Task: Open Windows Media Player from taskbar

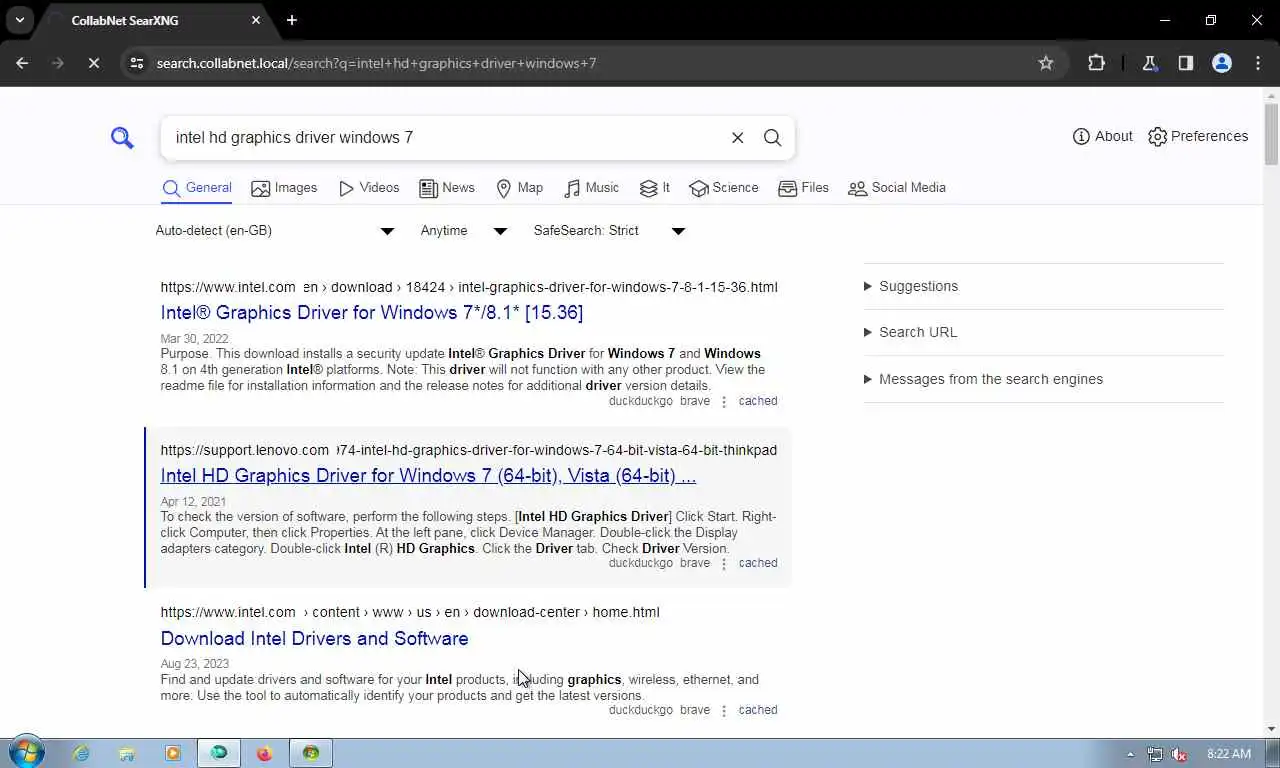Action: (x=173, y=753)
